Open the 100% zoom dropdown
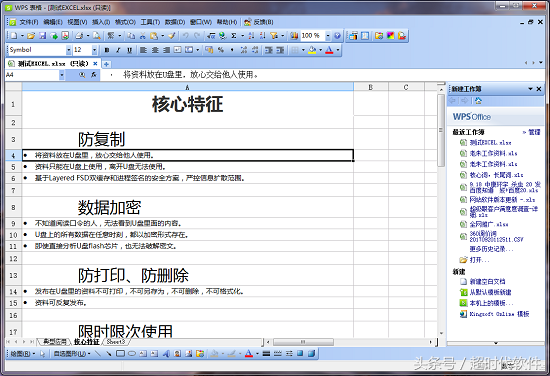This screenshot has height=376, width=550. [328, 35]
